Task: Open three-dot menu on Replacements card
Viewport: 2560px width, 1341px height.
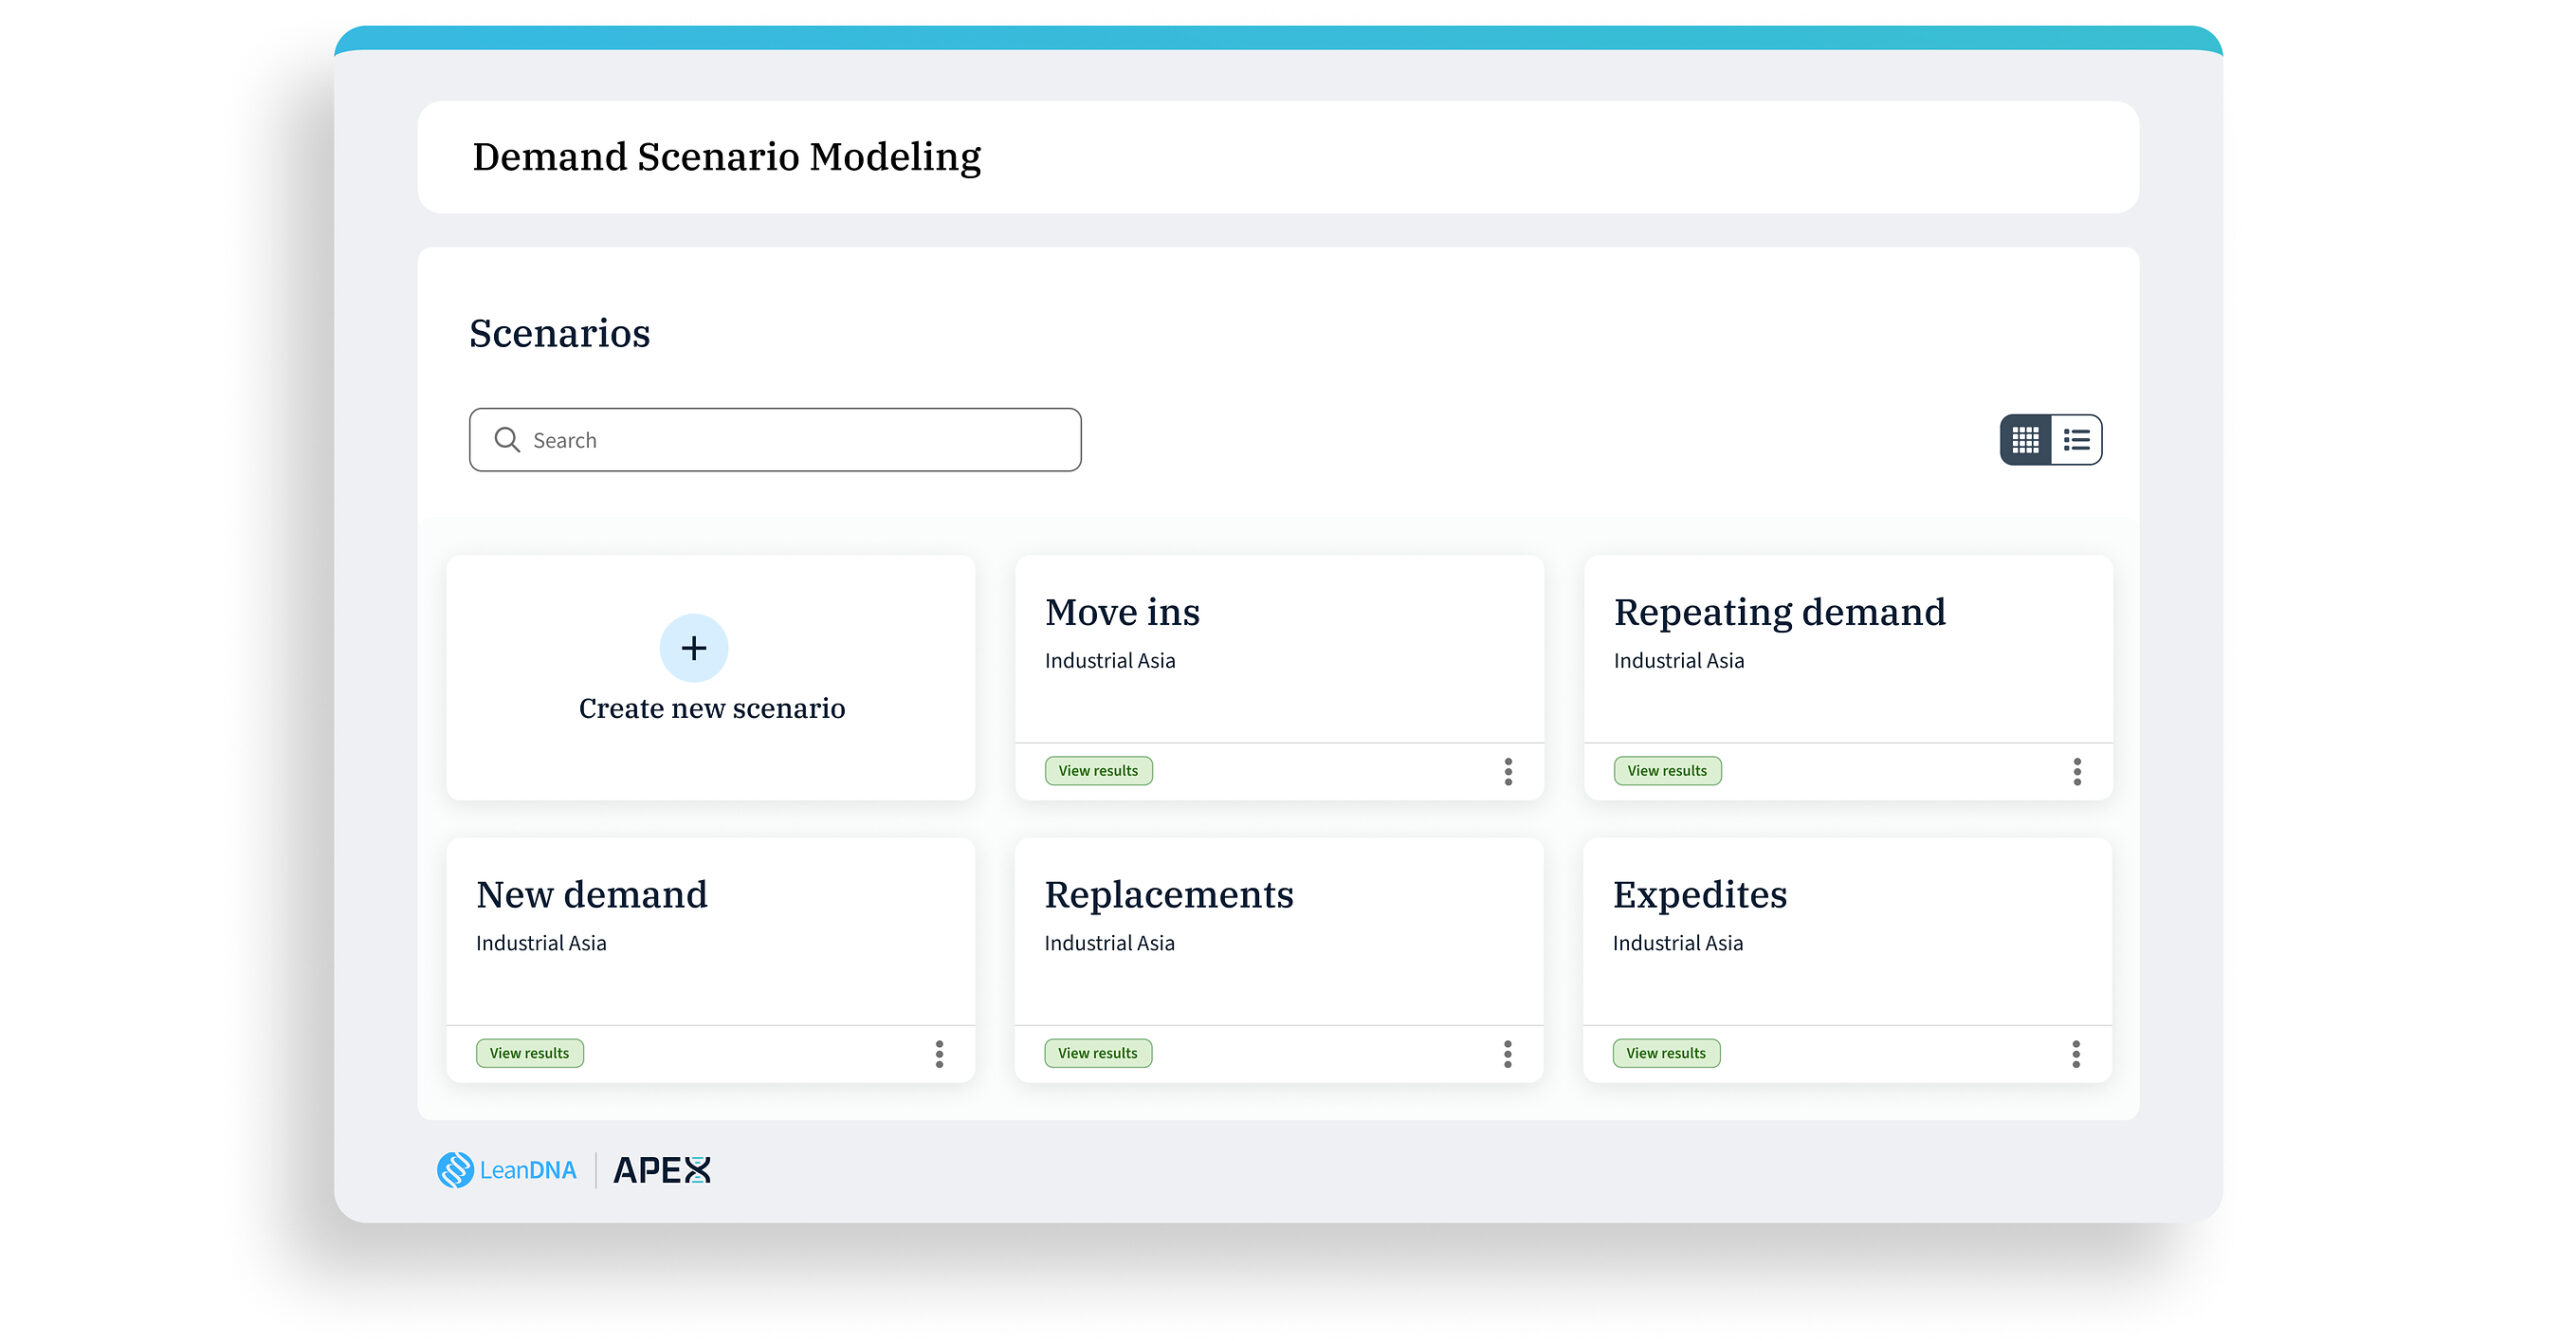Action: pos(1508,1054)
